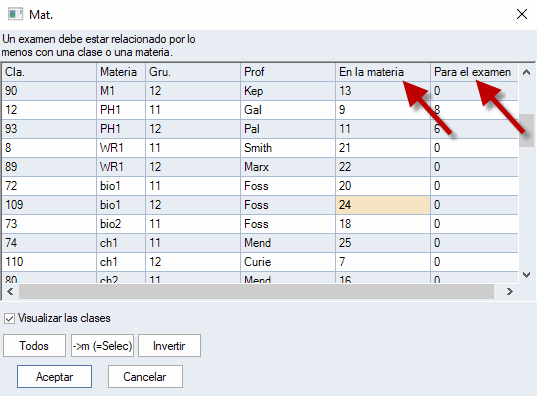The image size is (537, 396).
Task: Select the value 25 in class 74 row
Action: (x=383, y=243)
